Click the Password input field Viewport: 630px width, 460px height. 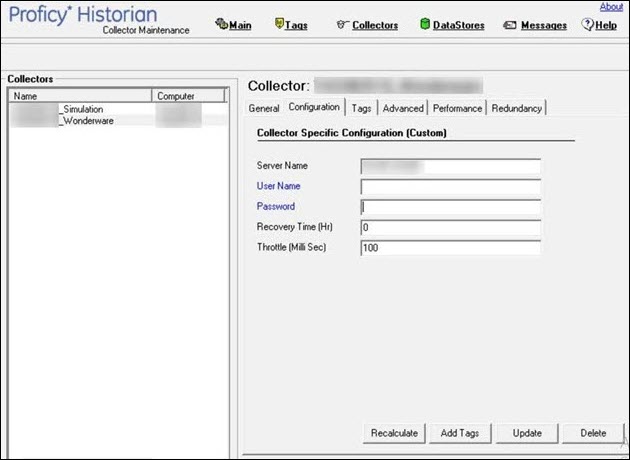click(450, 207)
